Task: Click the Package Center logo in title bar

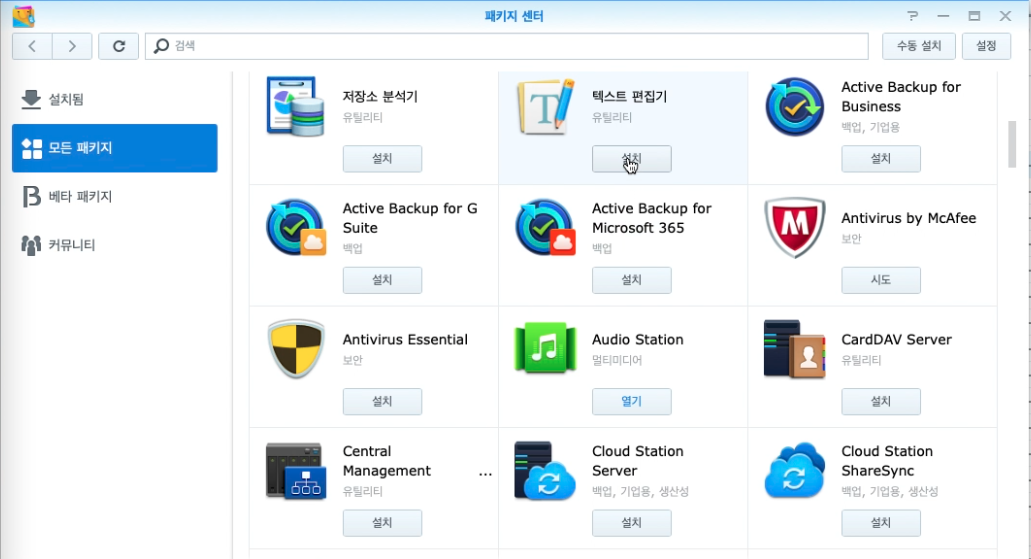Action: pyautogui.click(x=23, y=16)
